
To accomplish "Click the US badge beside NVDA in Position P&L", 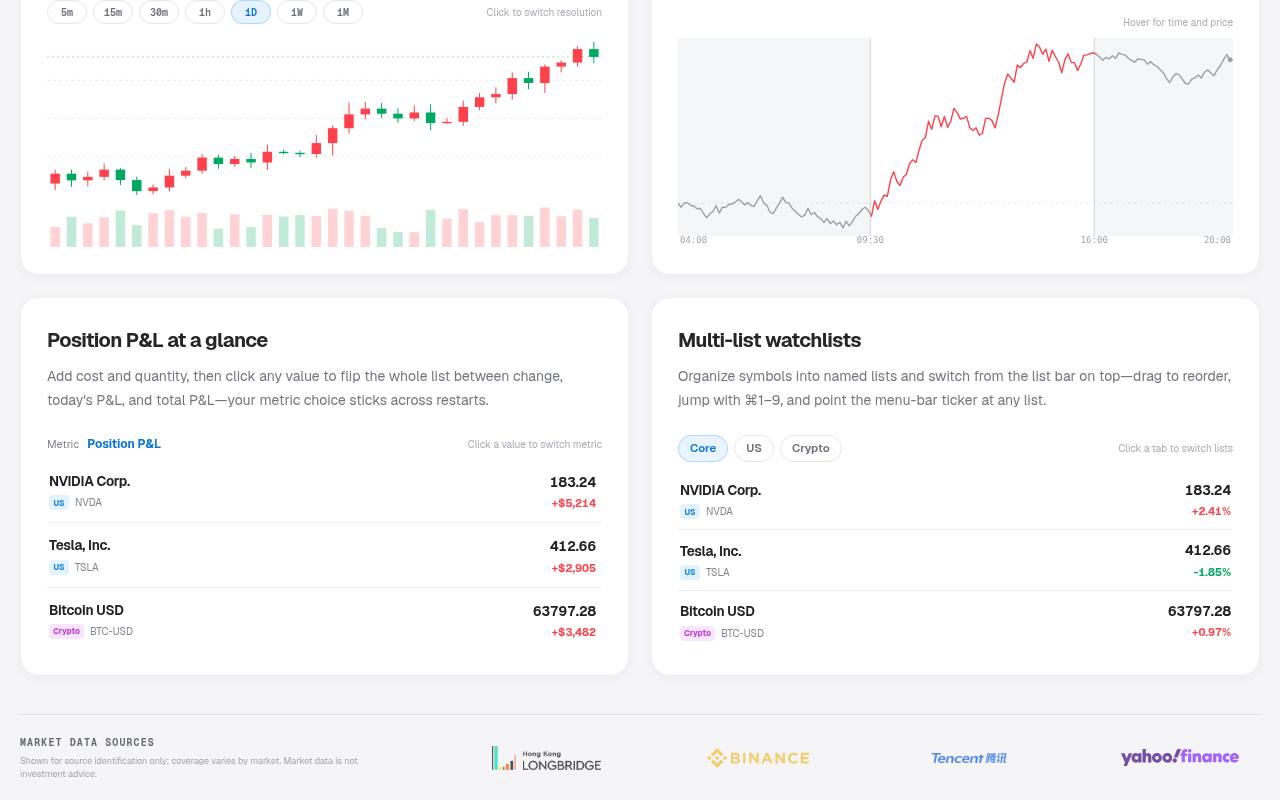I will coord(59,503).
